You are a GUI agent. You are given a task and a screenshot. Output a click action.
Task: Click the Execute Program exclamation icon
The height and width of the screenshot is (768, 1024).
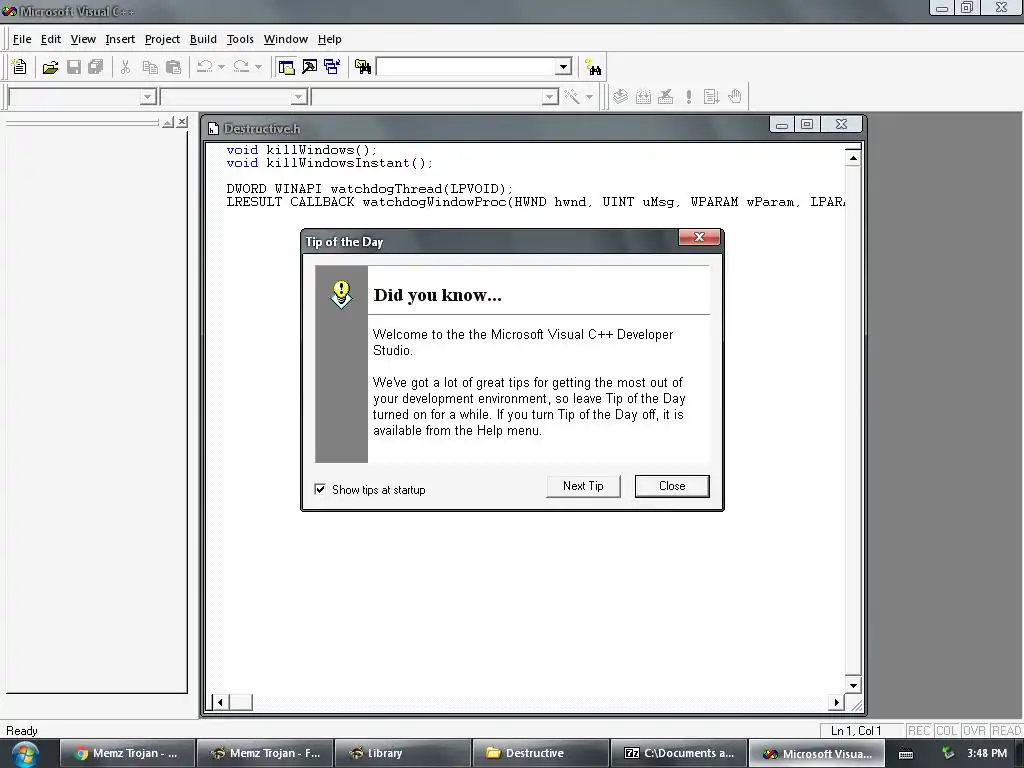pos(688,97)
